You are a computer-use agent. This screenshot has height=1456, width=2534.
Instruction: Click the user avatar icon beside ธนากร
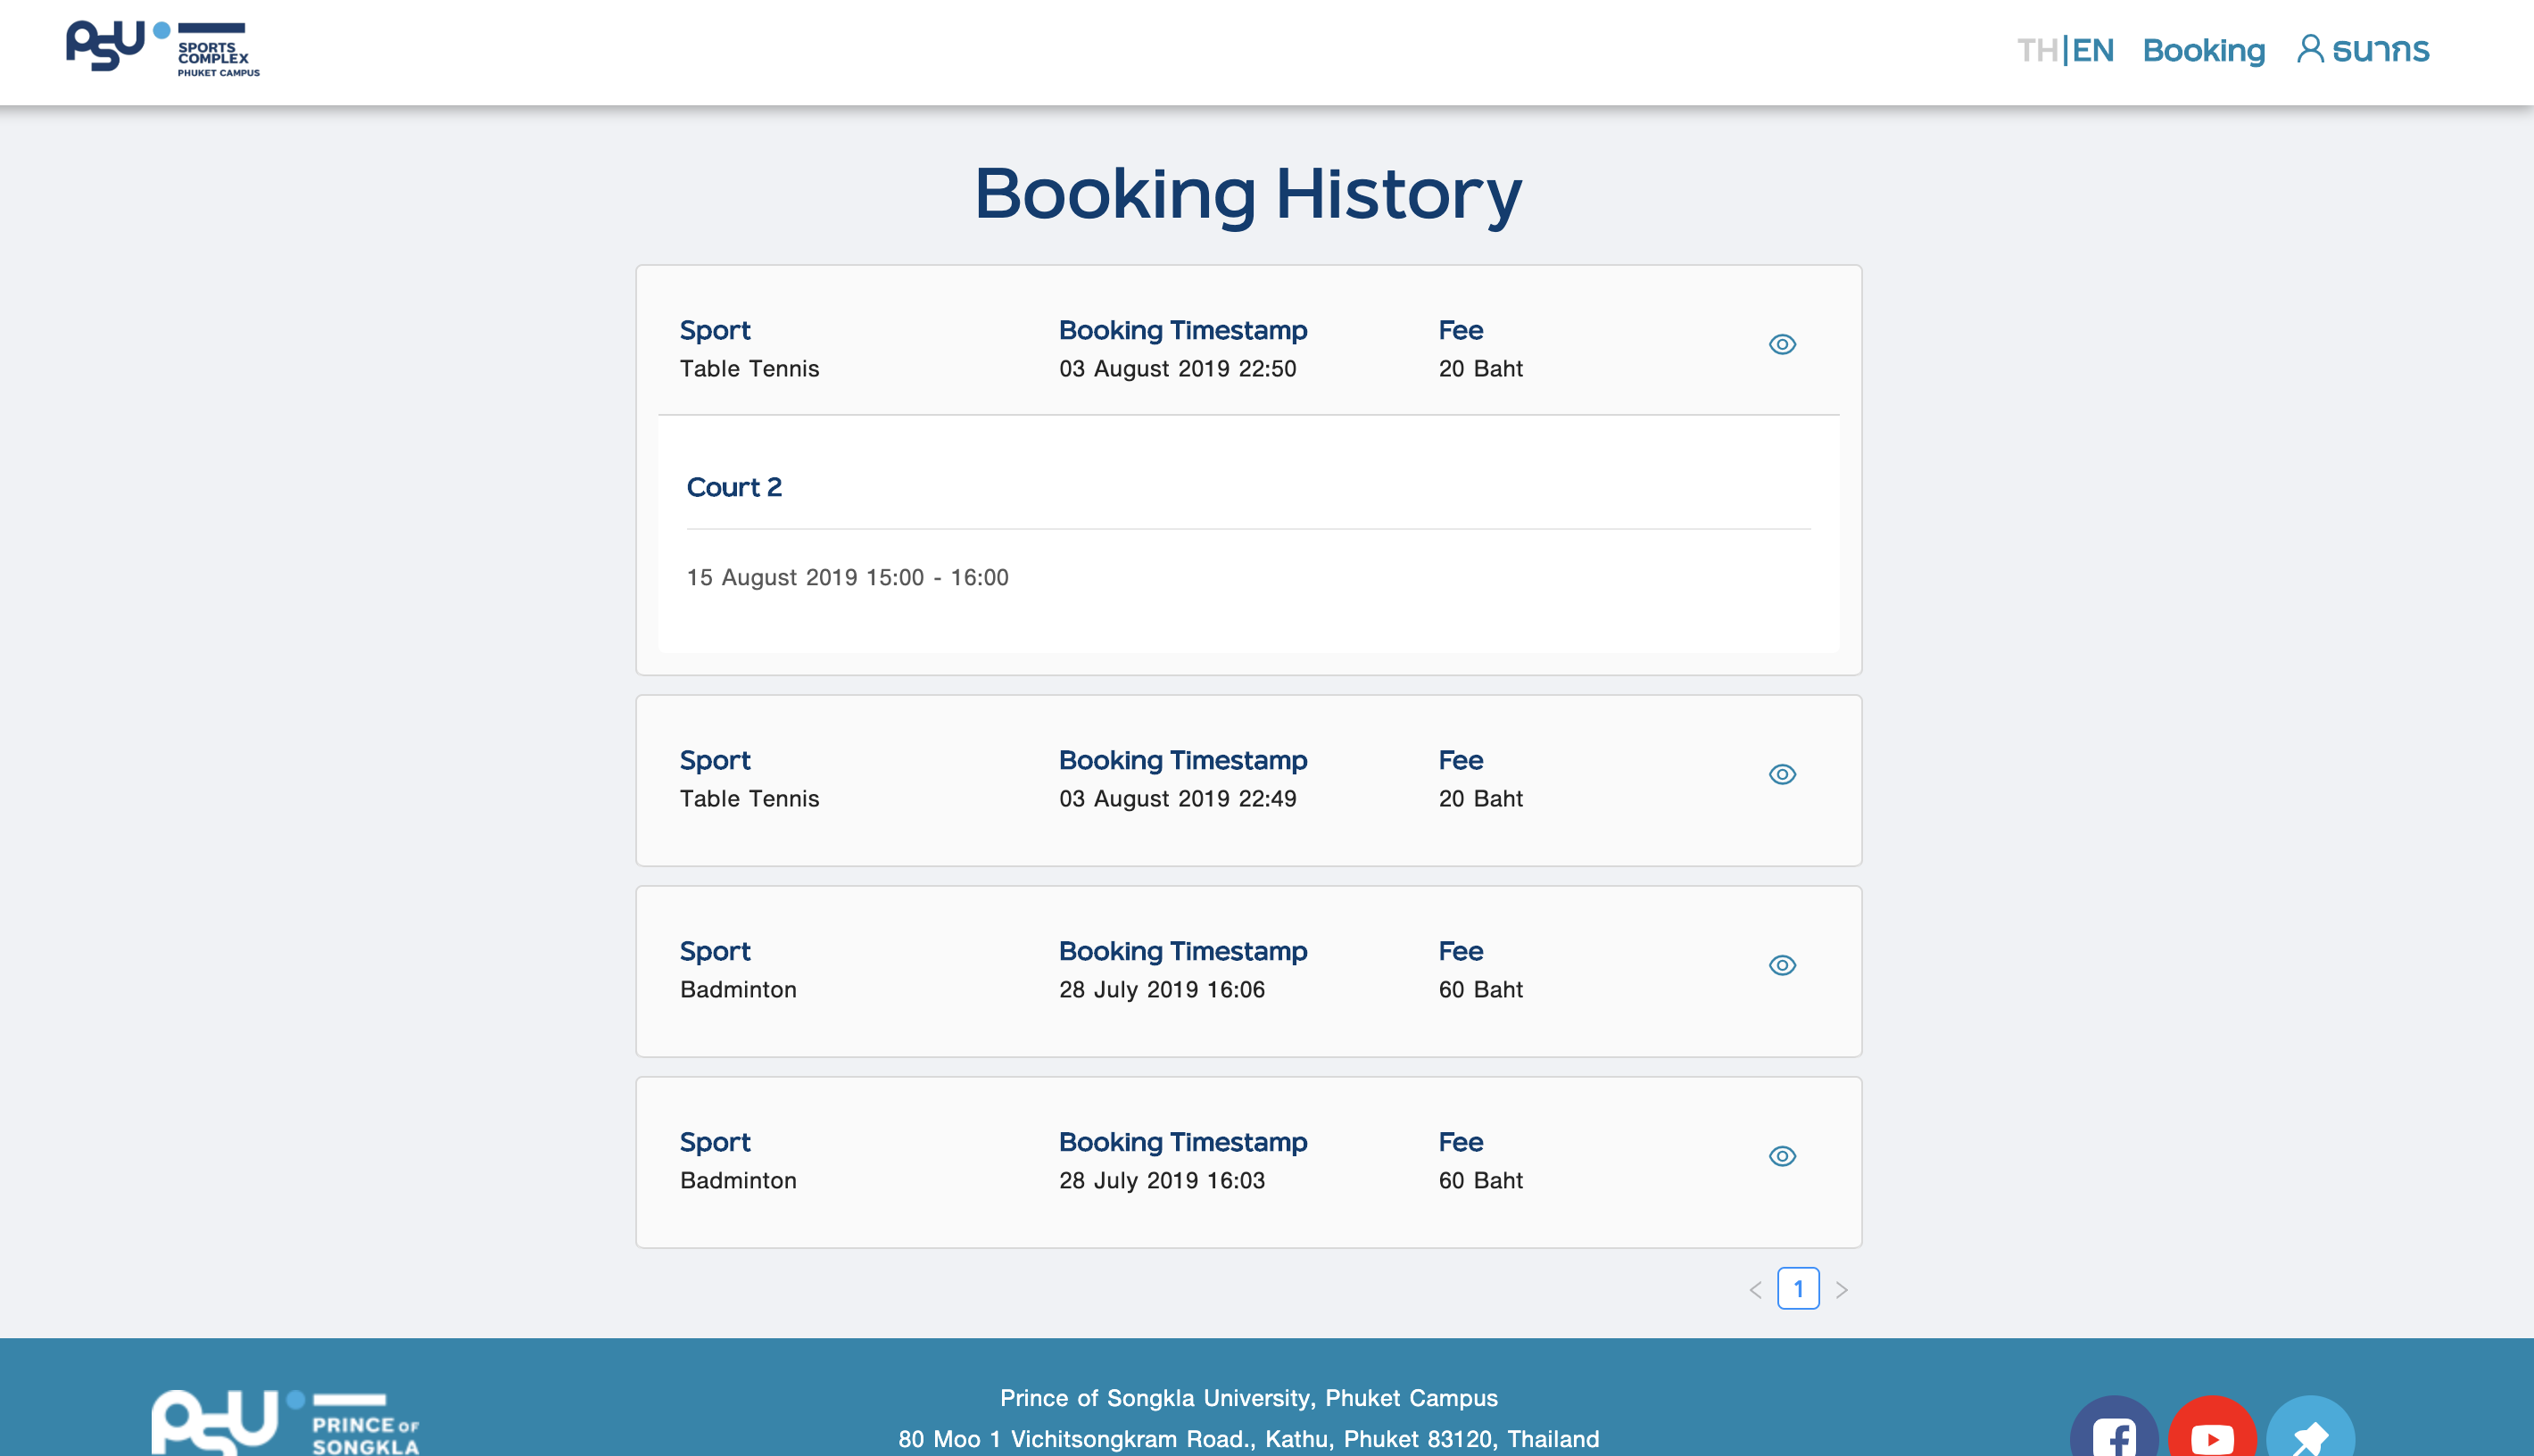(2310, 49)
